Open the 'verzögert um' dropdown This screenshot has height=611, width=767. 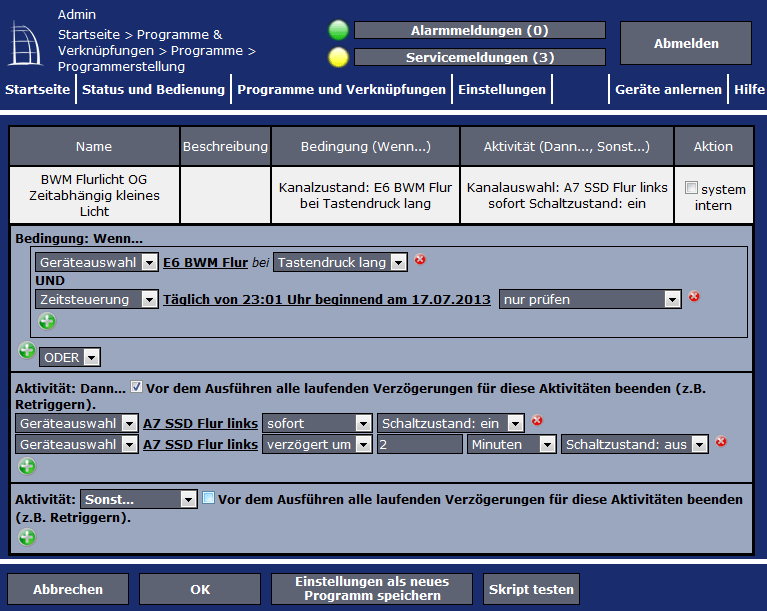click(x=317, y=444)
